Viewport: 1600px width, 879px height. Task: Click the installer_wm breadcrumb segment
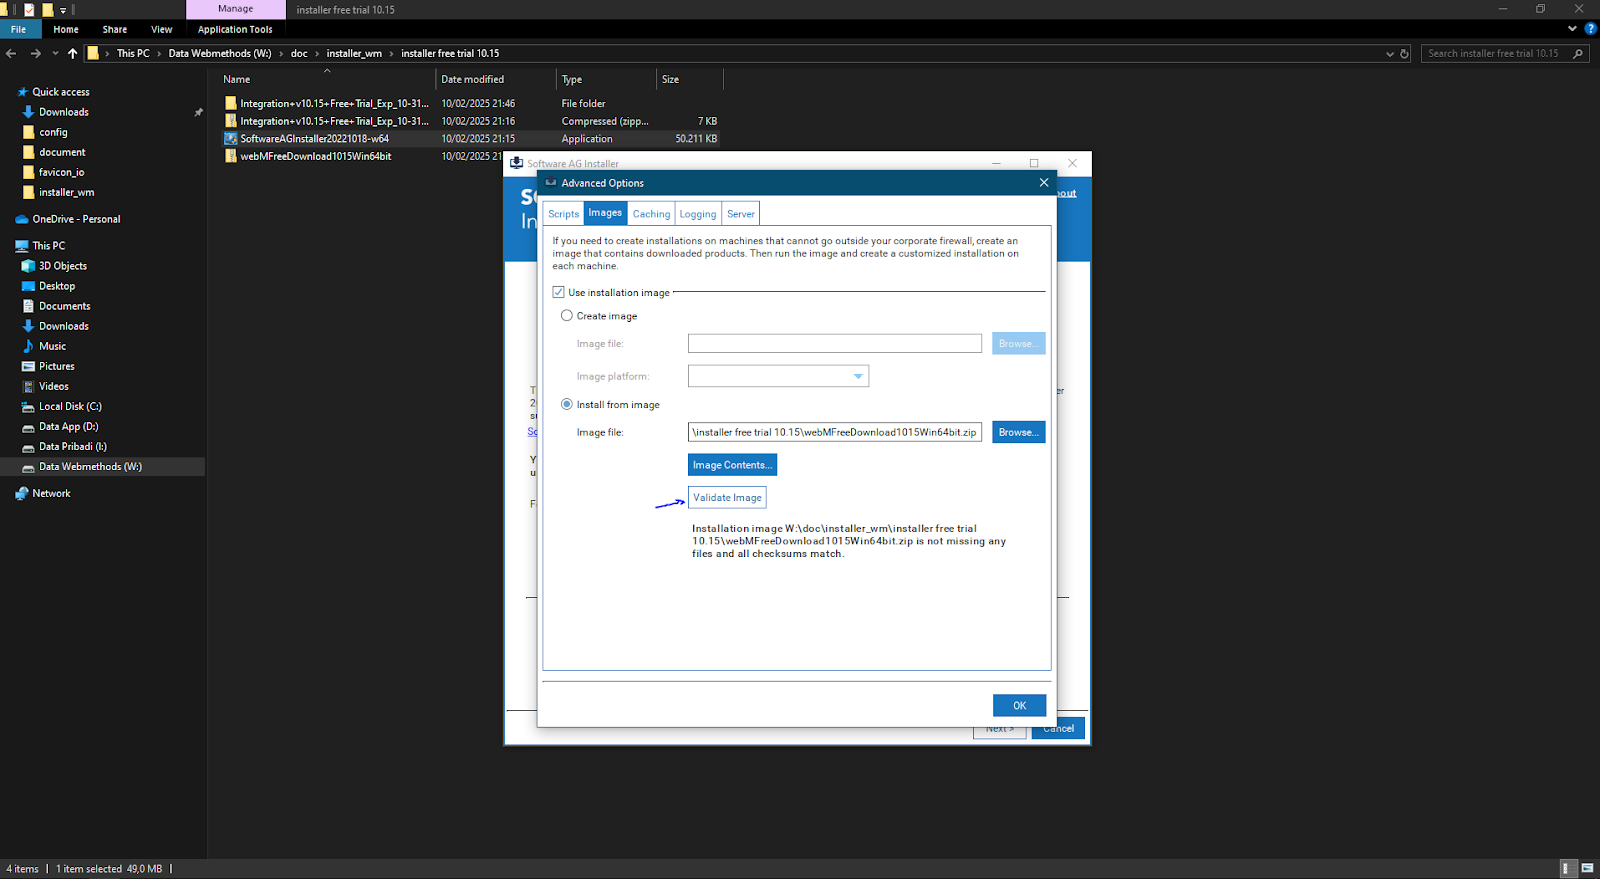pyautogui.click(x=354, y=54)
